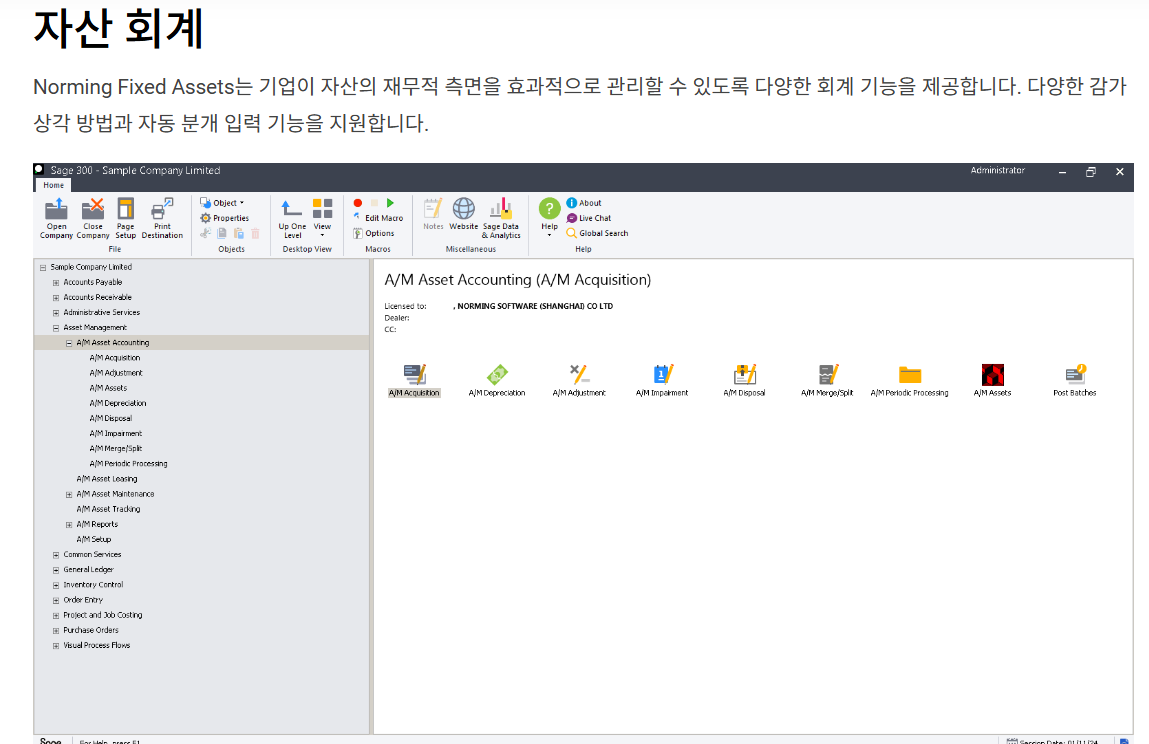
Task: Open Page Setup
Action: 125,218
